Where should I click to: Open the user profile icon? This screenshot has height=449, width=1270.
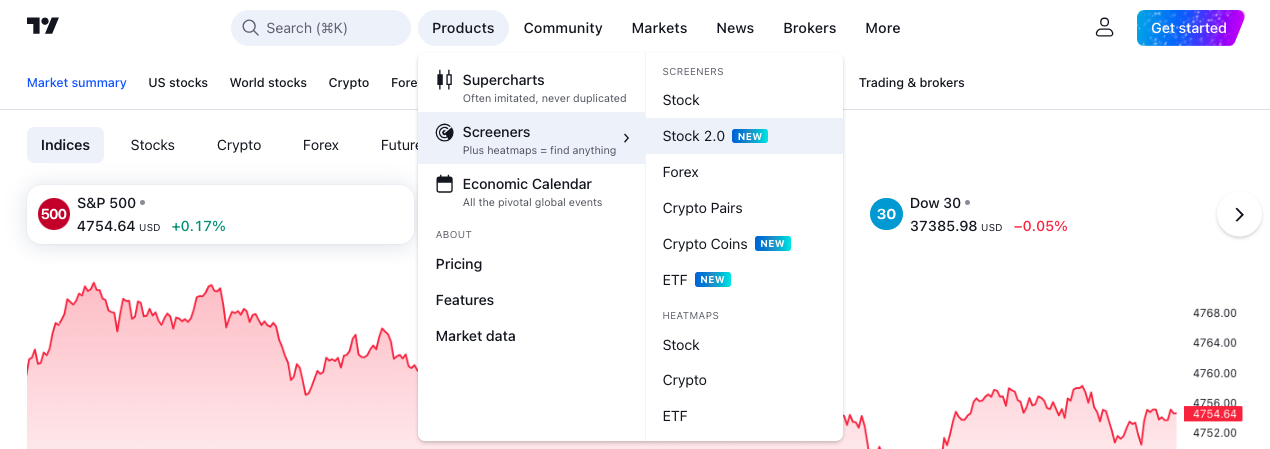tap(1104, 28)
